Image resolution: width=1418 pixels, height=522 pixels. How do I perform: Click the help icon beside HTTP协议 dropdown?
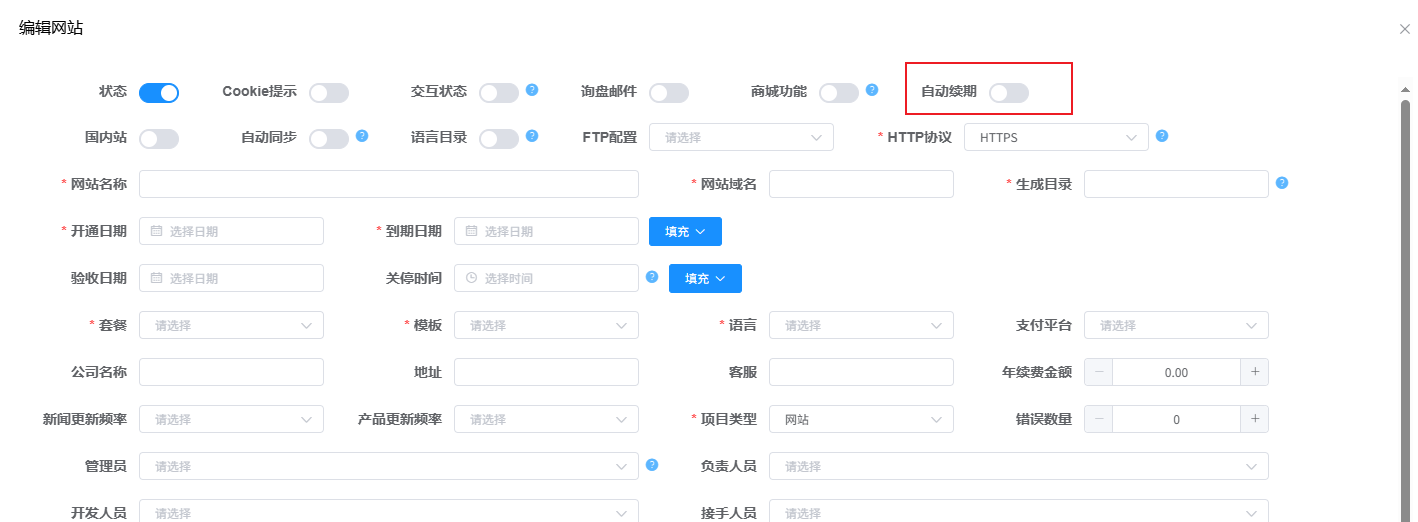[x=1162, y=136]
